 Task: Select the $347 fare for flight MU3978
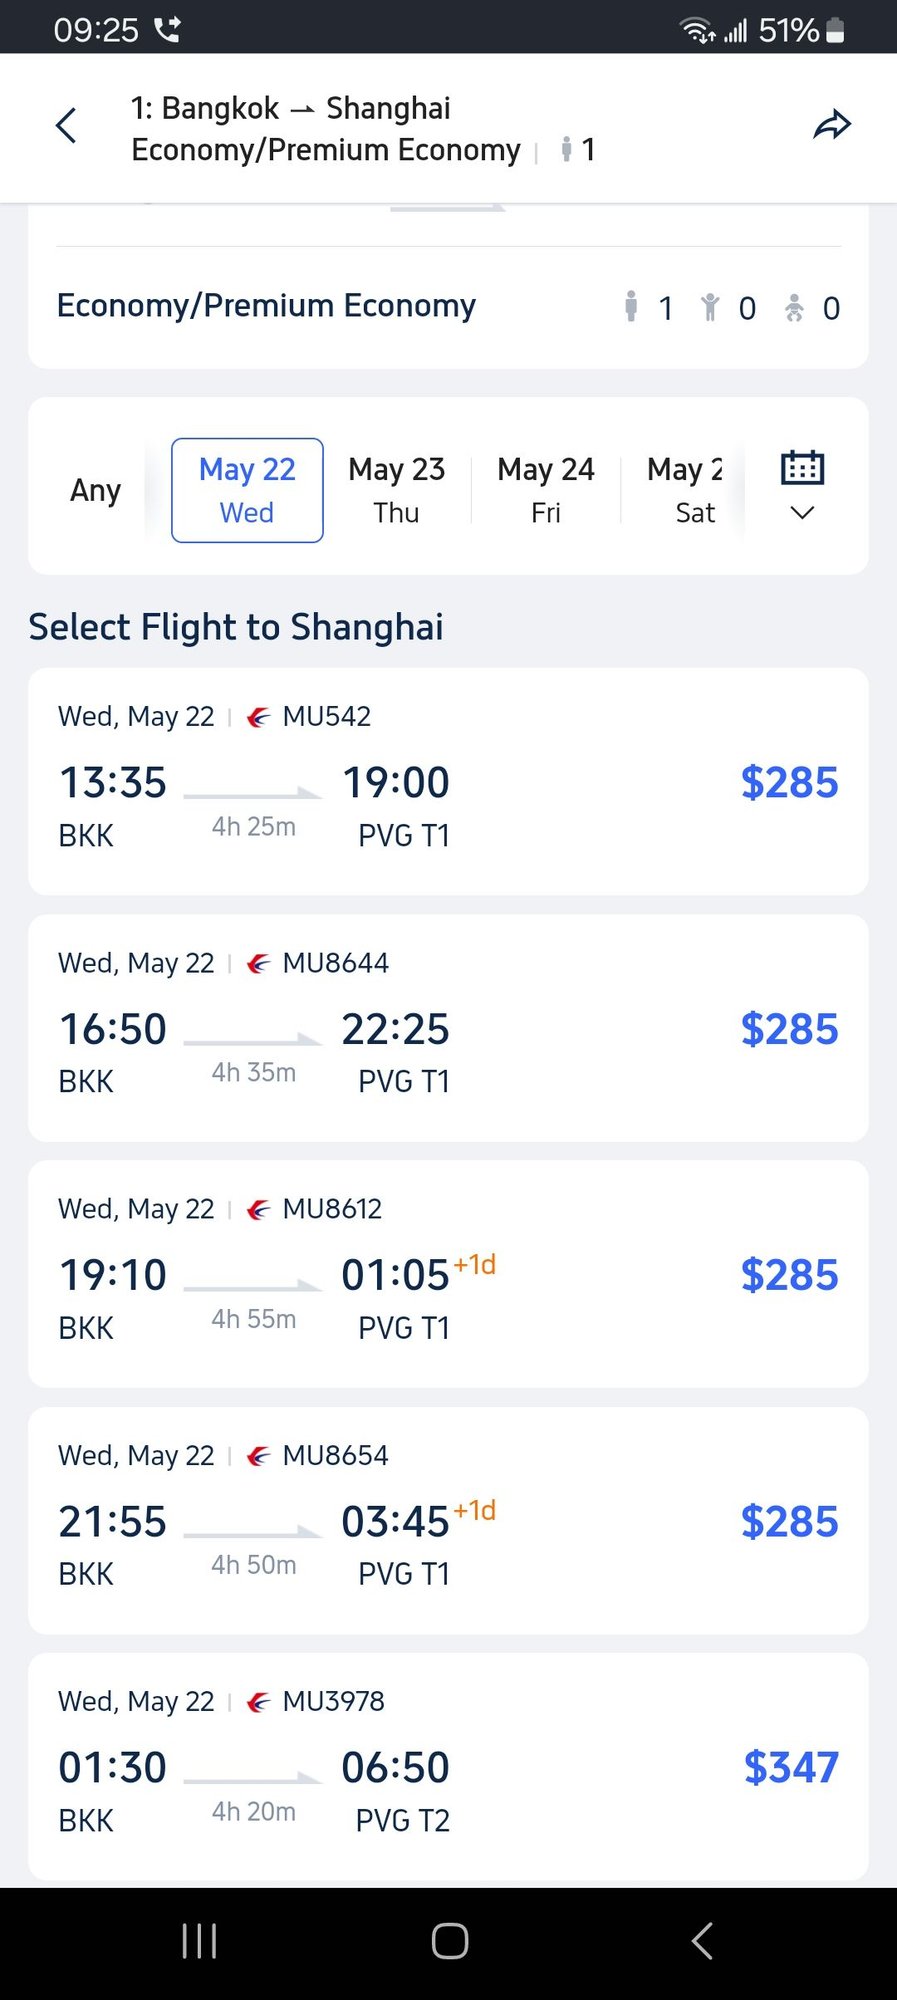pos(790,1766)
